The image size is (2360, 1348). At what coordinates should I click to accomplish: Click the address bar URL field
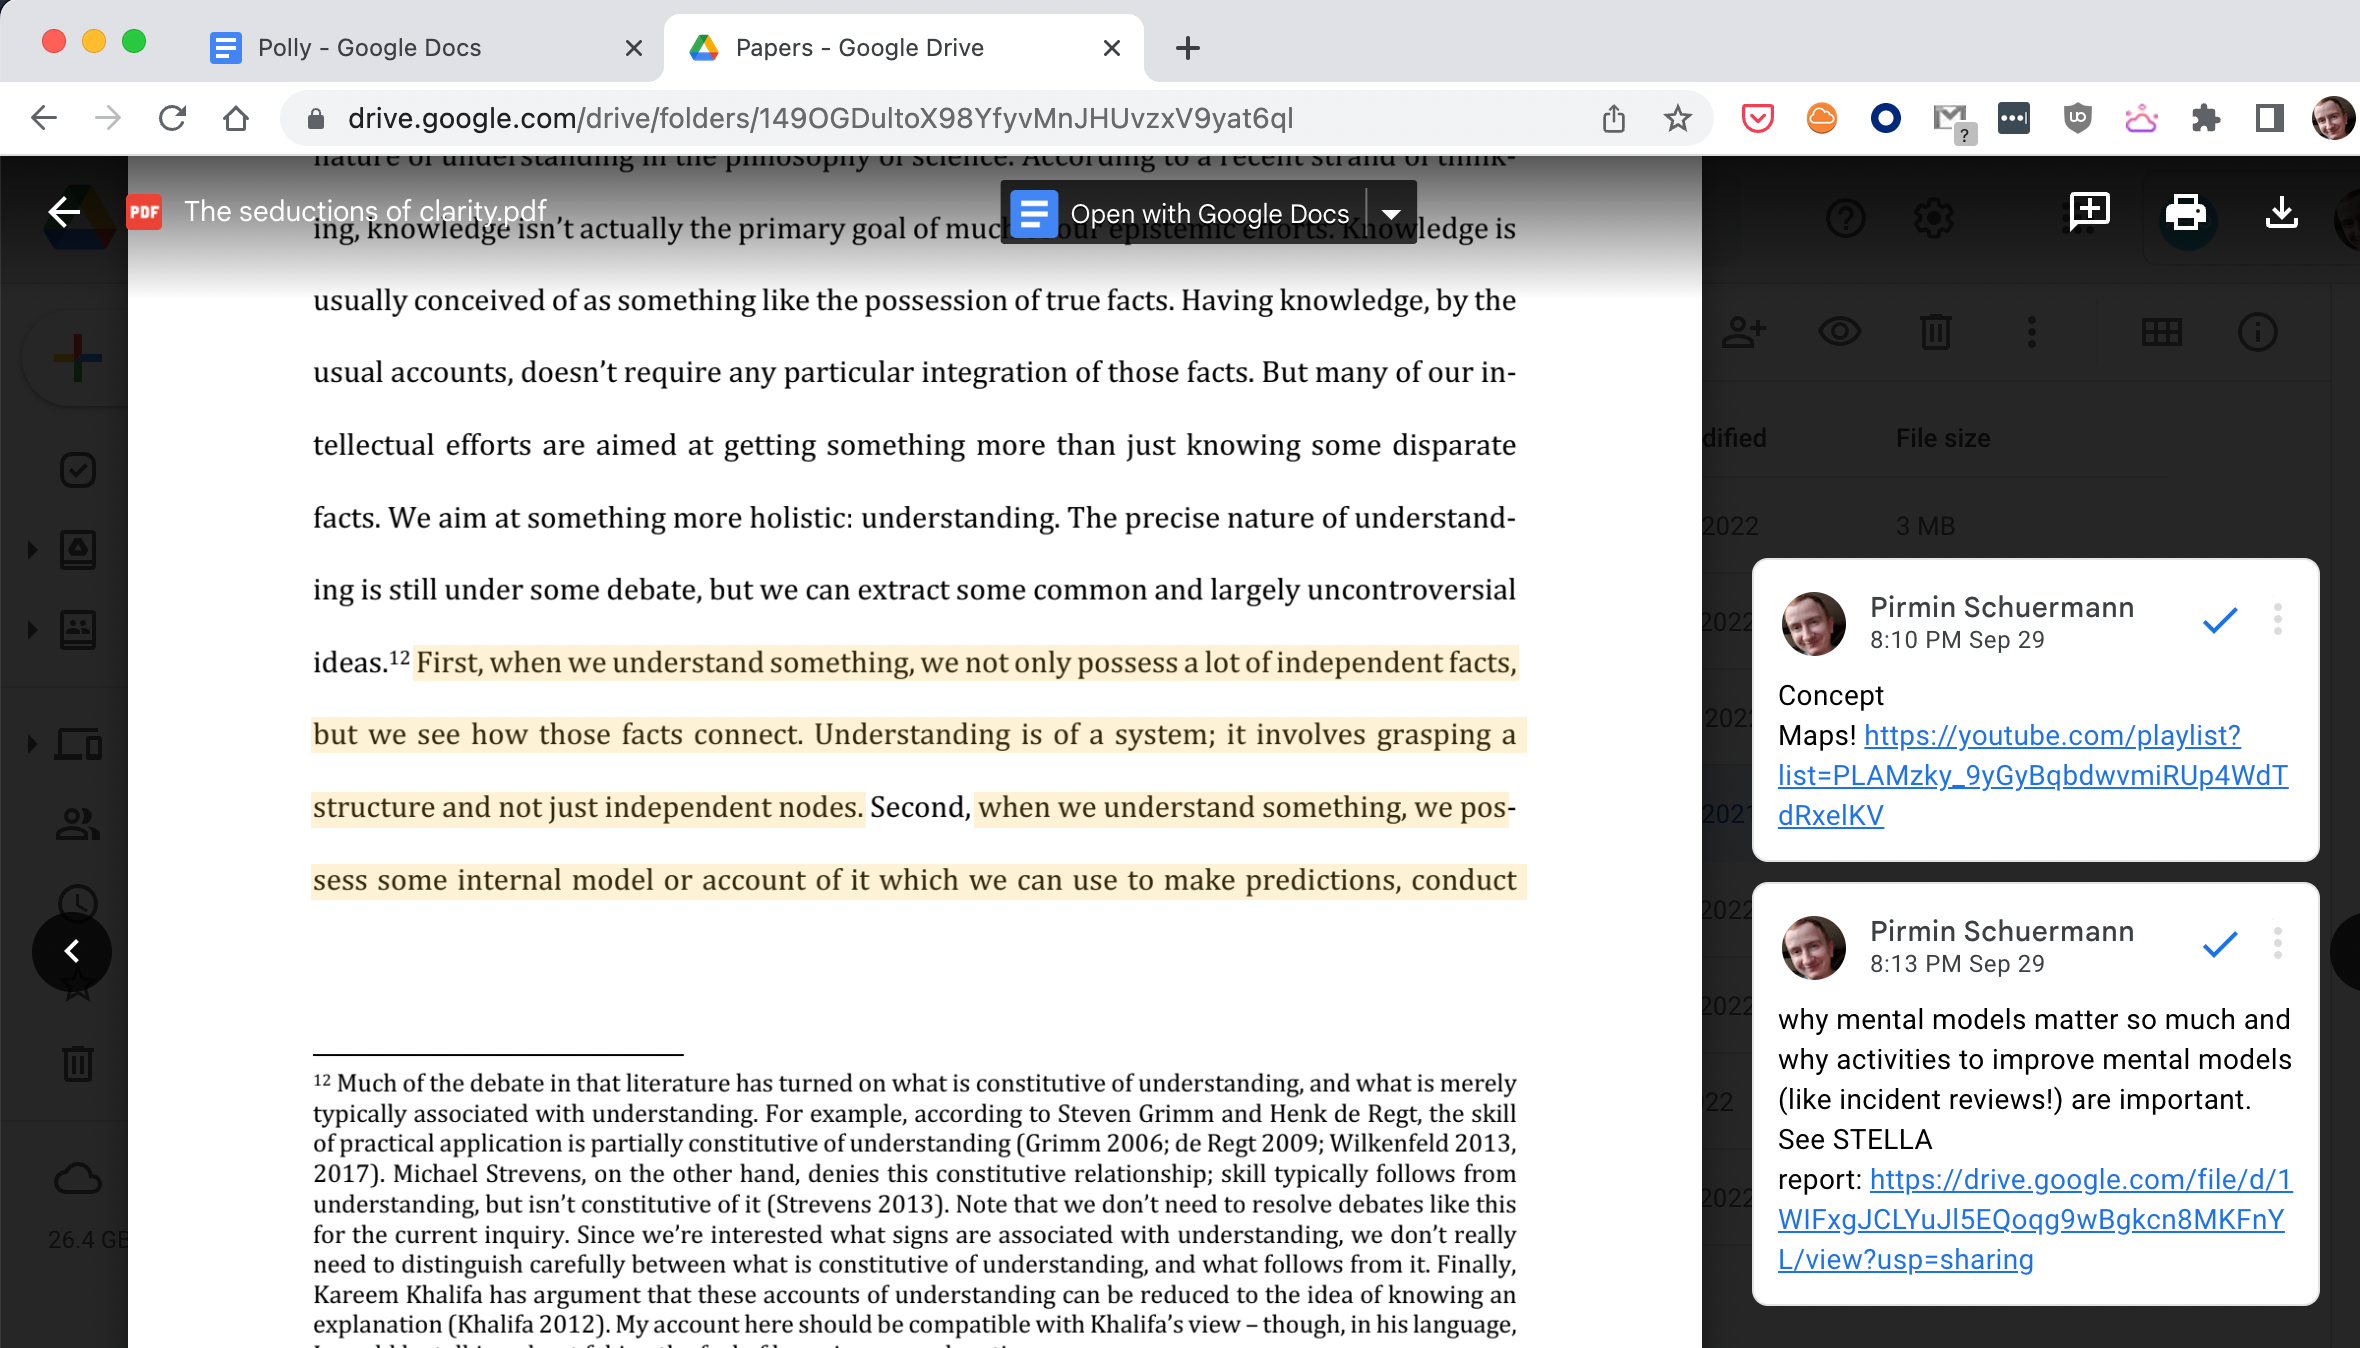820,119
